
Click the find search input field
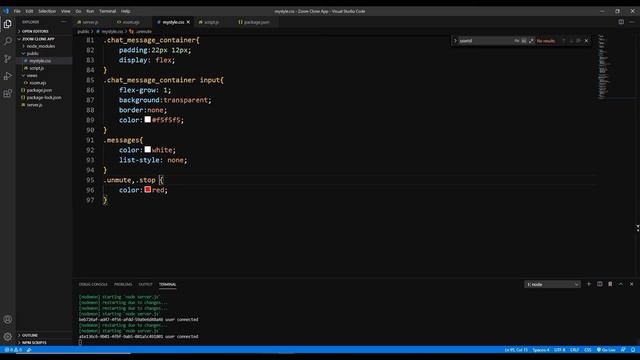[485, 41]
